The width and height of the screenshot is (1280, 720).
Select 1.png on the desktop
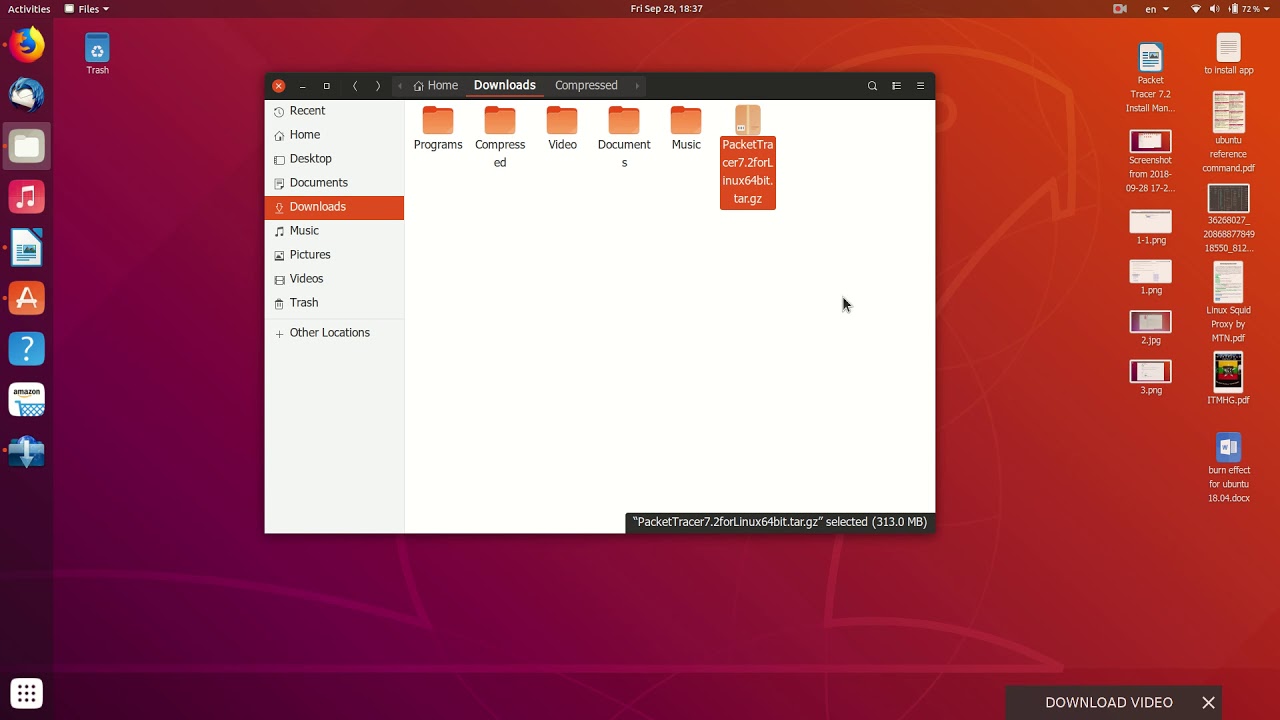[x=1150, y=278]
